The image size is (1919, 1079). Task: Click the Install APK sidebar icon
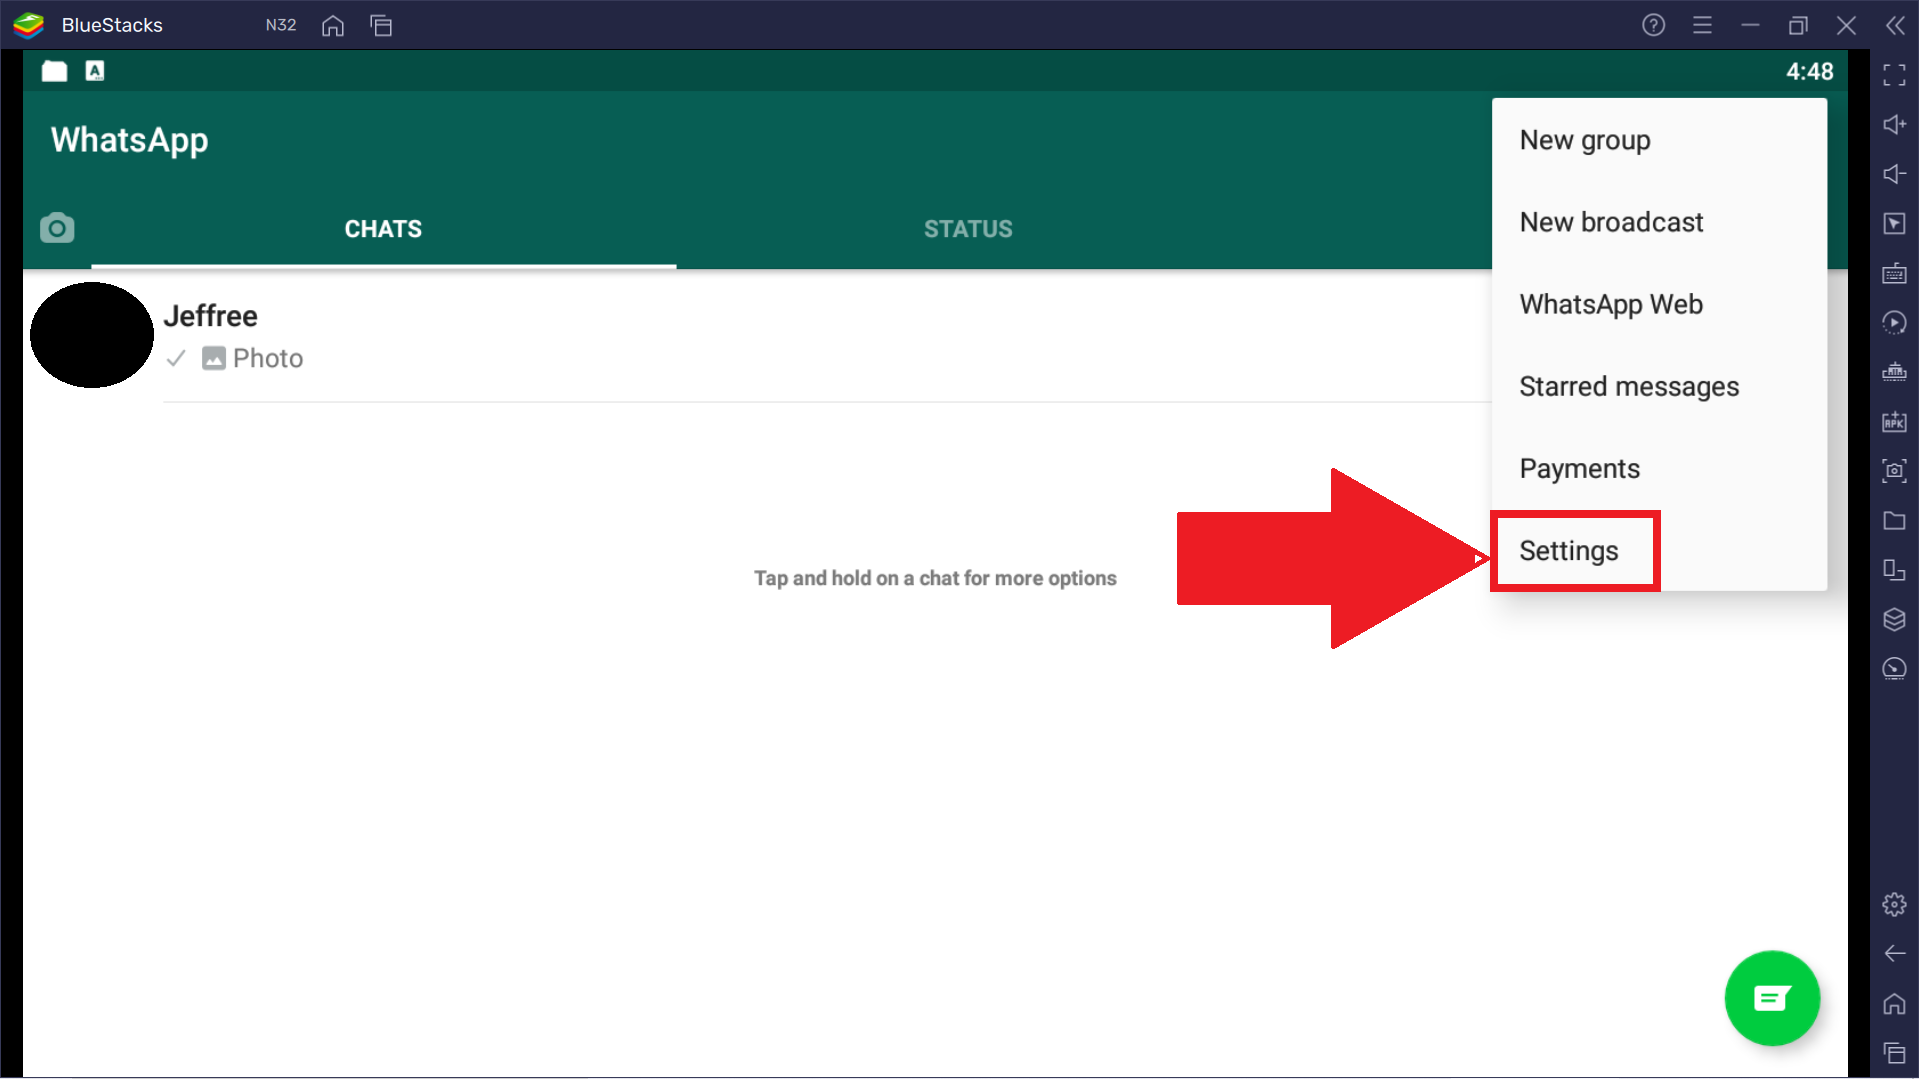point(1894,421)
